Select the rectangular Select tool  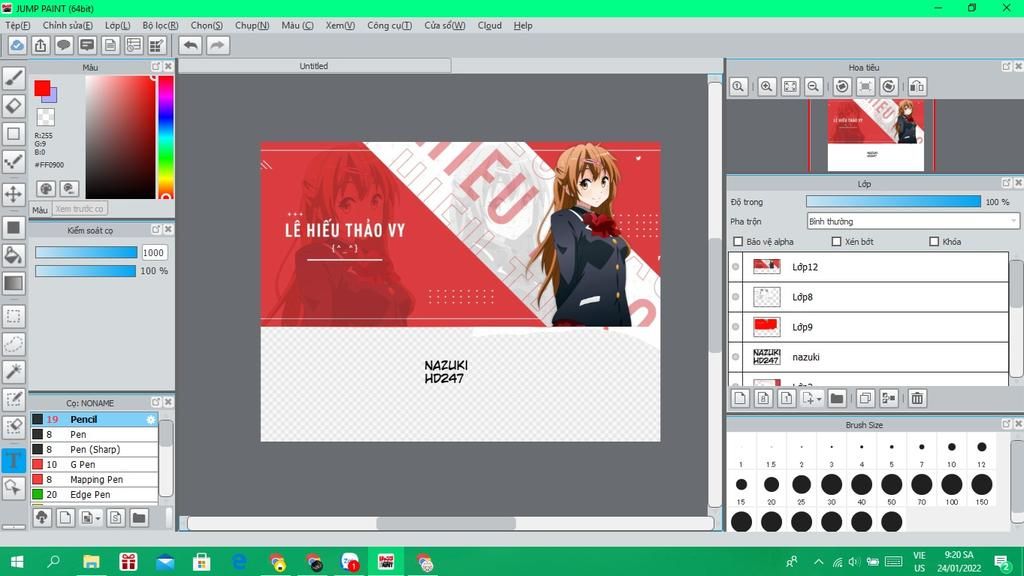14,317
